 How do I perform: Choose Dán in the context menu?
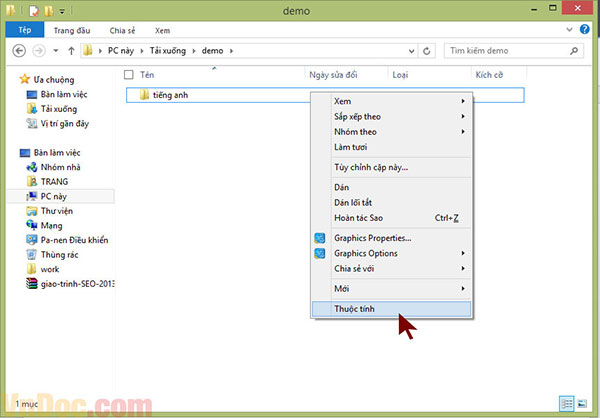pos(392,187)
